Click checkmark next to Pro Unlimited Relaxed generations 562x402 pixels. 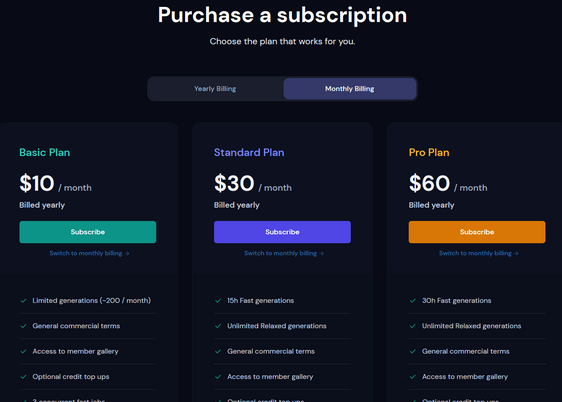(x=413, y=326)
